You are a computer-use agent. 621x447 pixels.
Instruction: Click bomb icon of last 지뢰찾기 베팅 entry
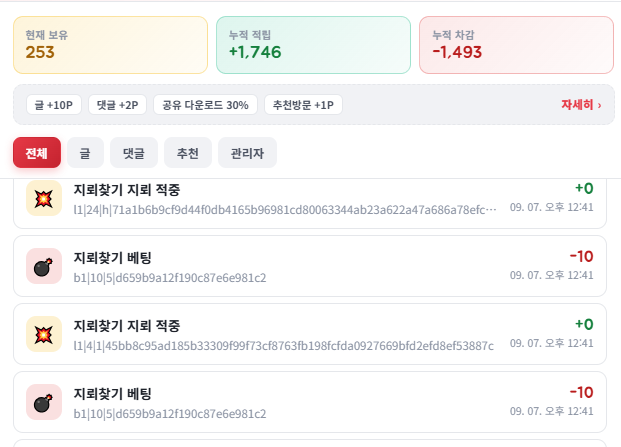coord(44,402)
